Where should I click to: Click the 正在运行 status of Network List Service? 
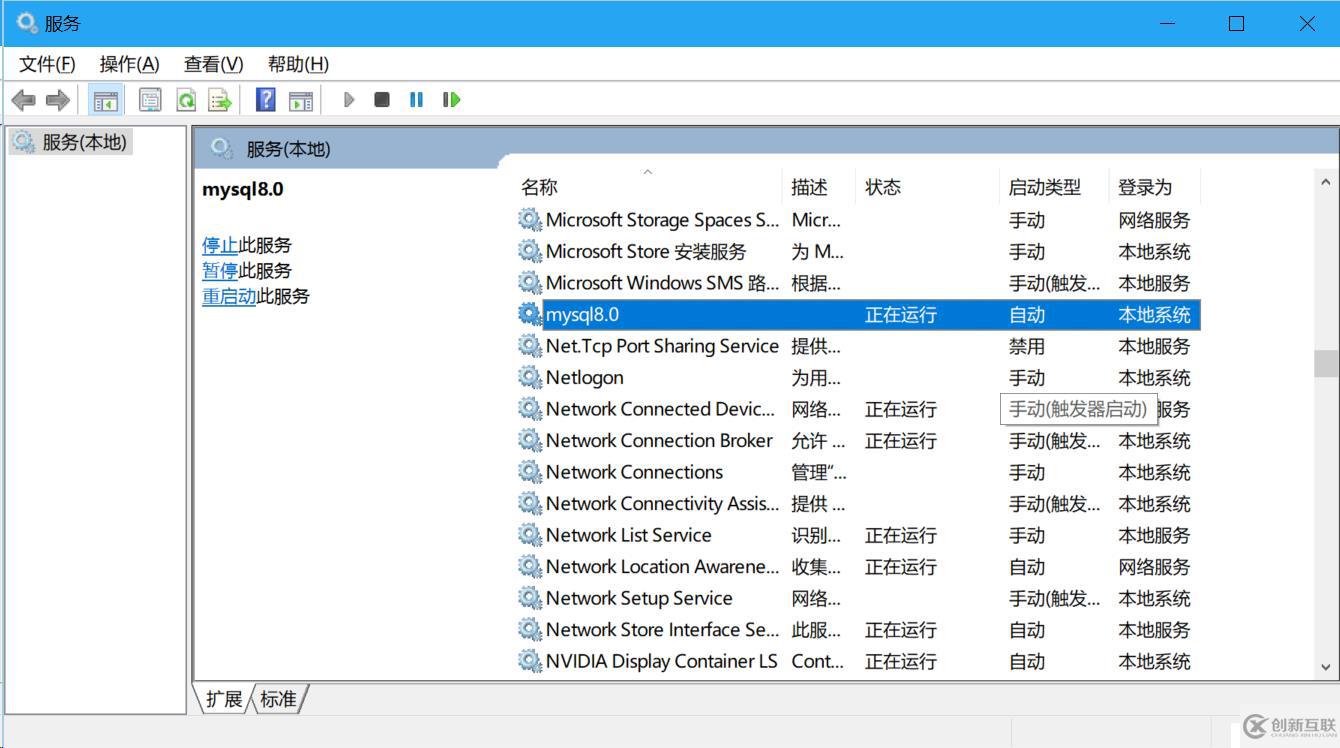point(901,536)
